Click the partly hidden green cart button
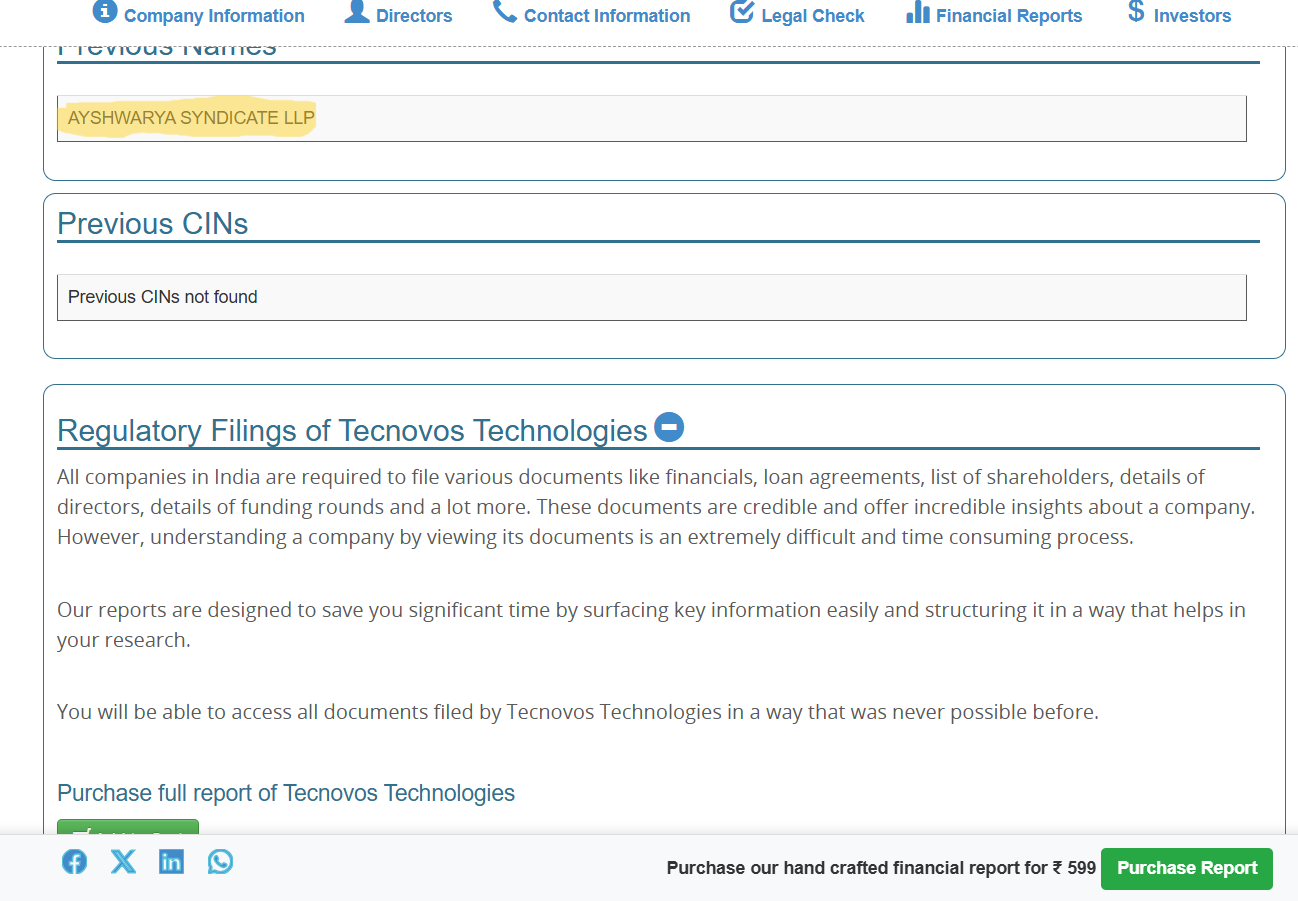Screen dimensions: 1298x901 [128, 827]
